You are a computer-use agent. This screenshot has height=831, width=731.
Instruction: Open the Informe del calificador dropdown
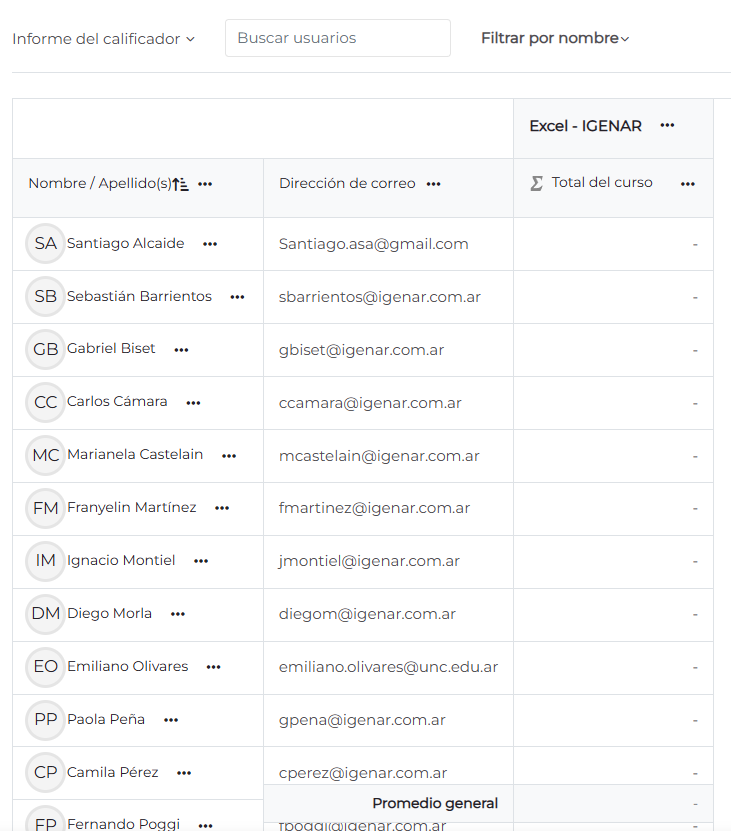(103, 39)
